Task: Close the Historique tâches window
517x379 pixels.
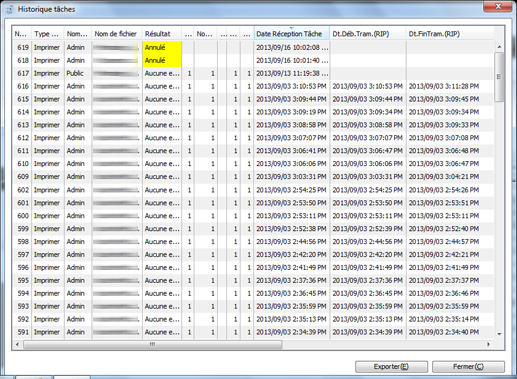Action: pyautogui.click(x=498, y=6)
